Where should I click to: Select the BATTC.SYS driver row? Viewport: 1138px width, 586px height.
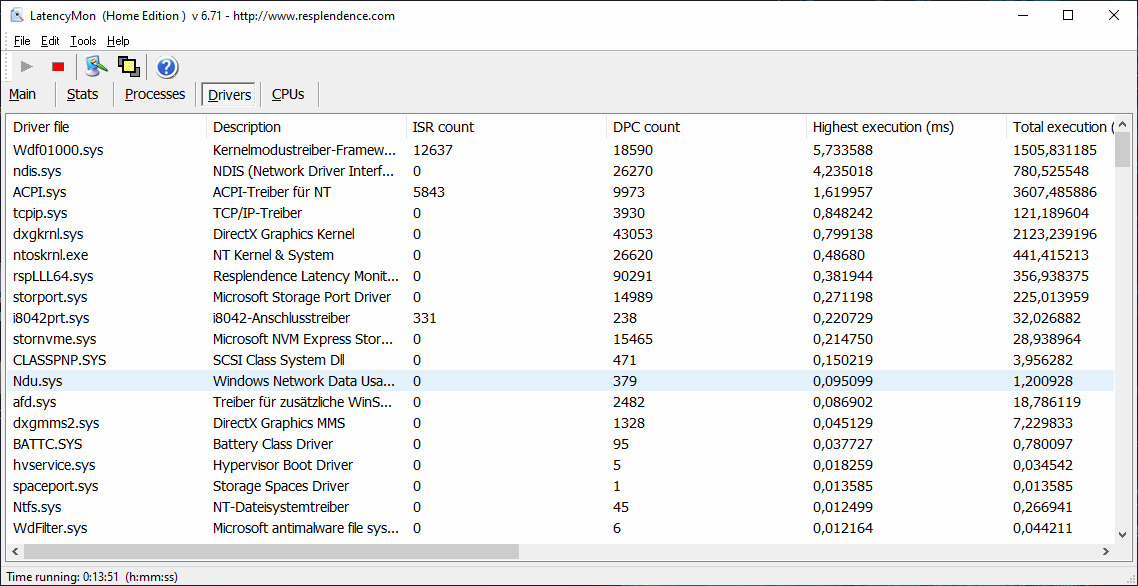(560, 444)
